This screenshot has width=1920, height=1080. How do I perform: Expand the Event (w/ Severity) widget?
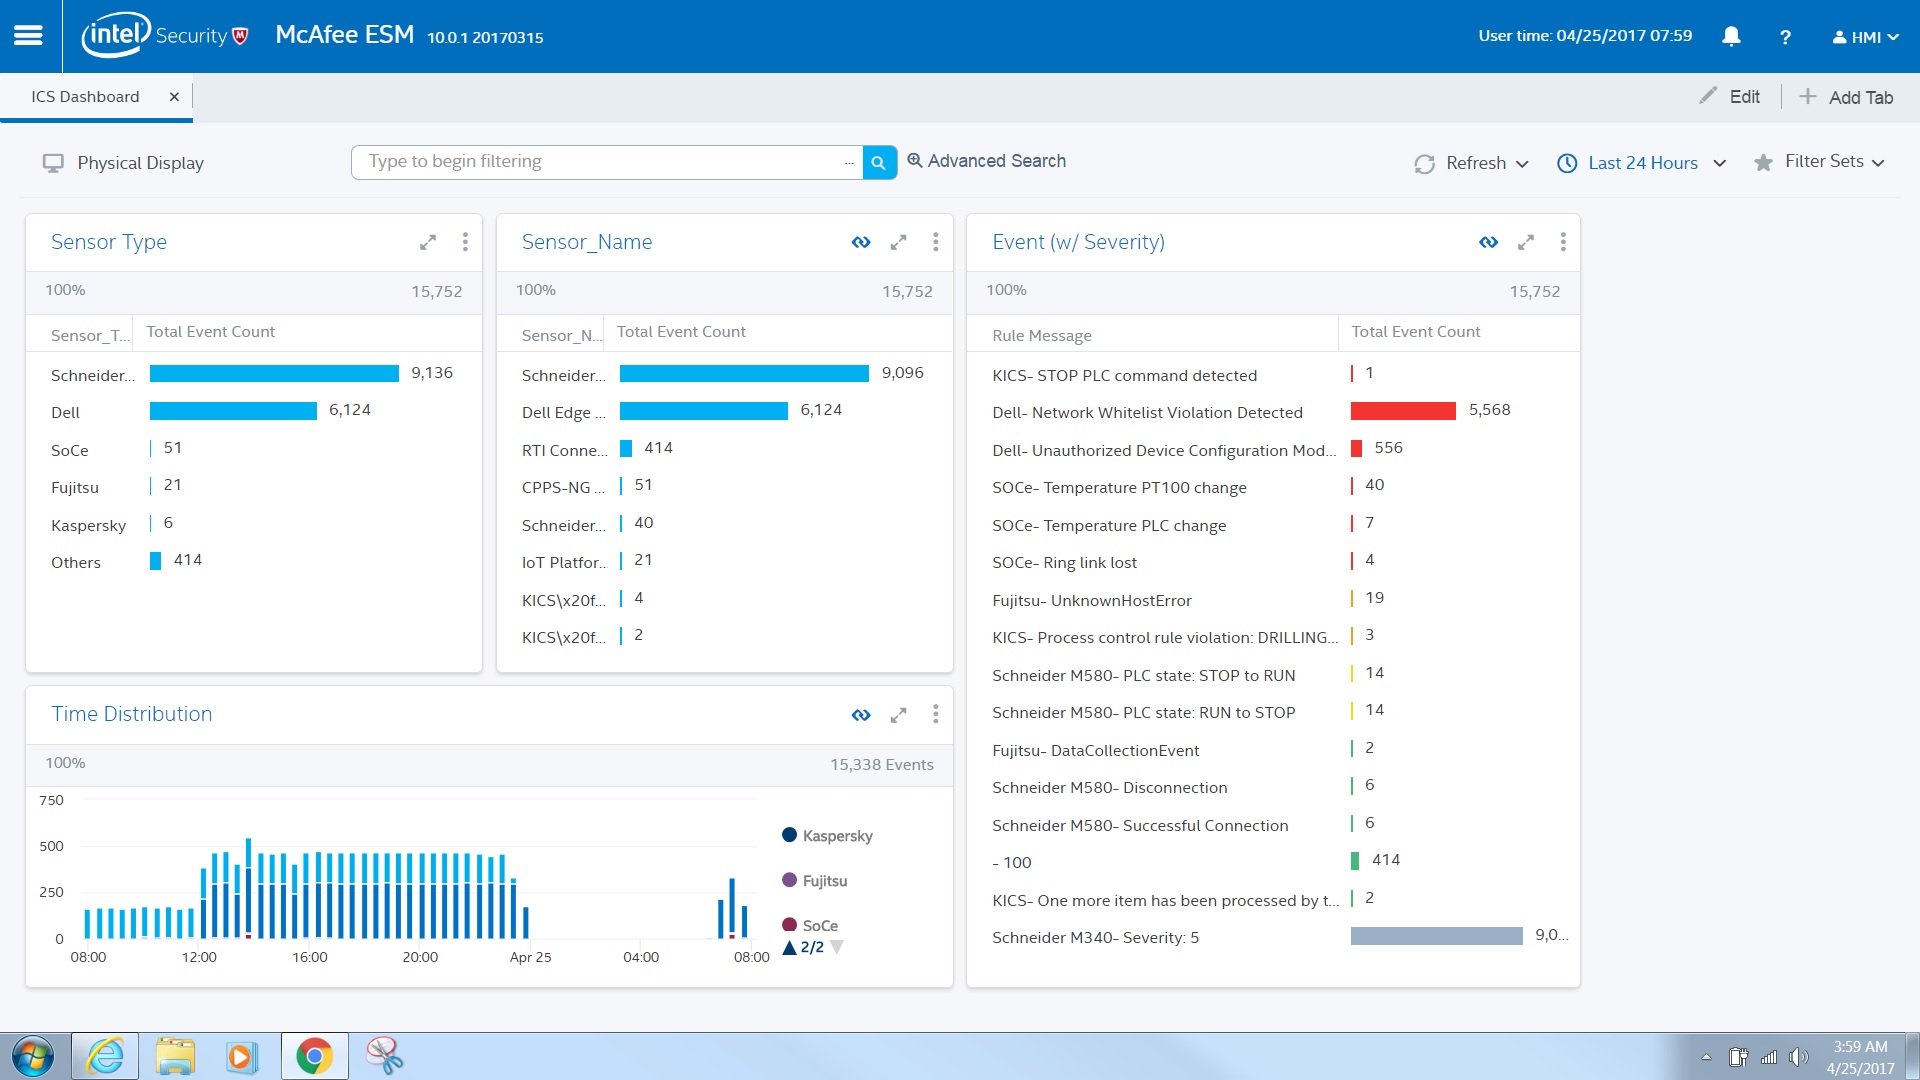click(1525, 242)
